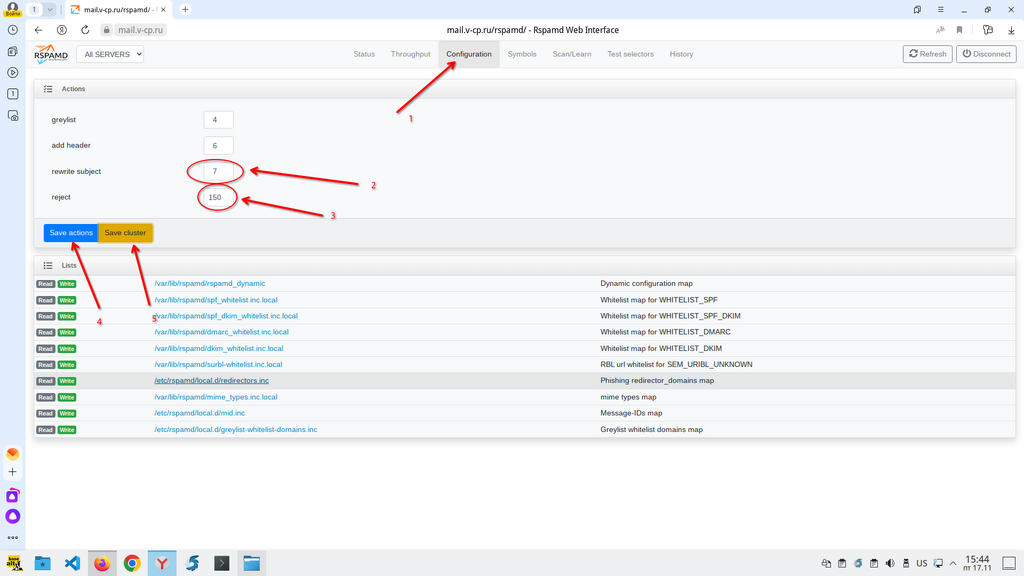1024x576 pixels.
Task: Open the downloads icon in browser toolbar
Action: 1012,30
